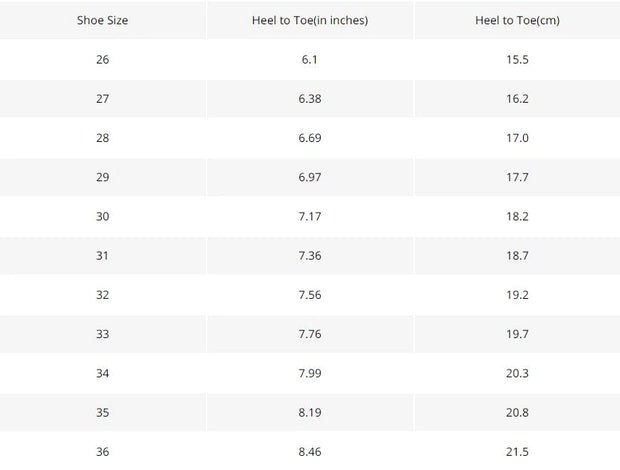Select the Heel to Toe(in inches) header
The image size is (620, 470).
pyautogui.click(x=310, y=20)
